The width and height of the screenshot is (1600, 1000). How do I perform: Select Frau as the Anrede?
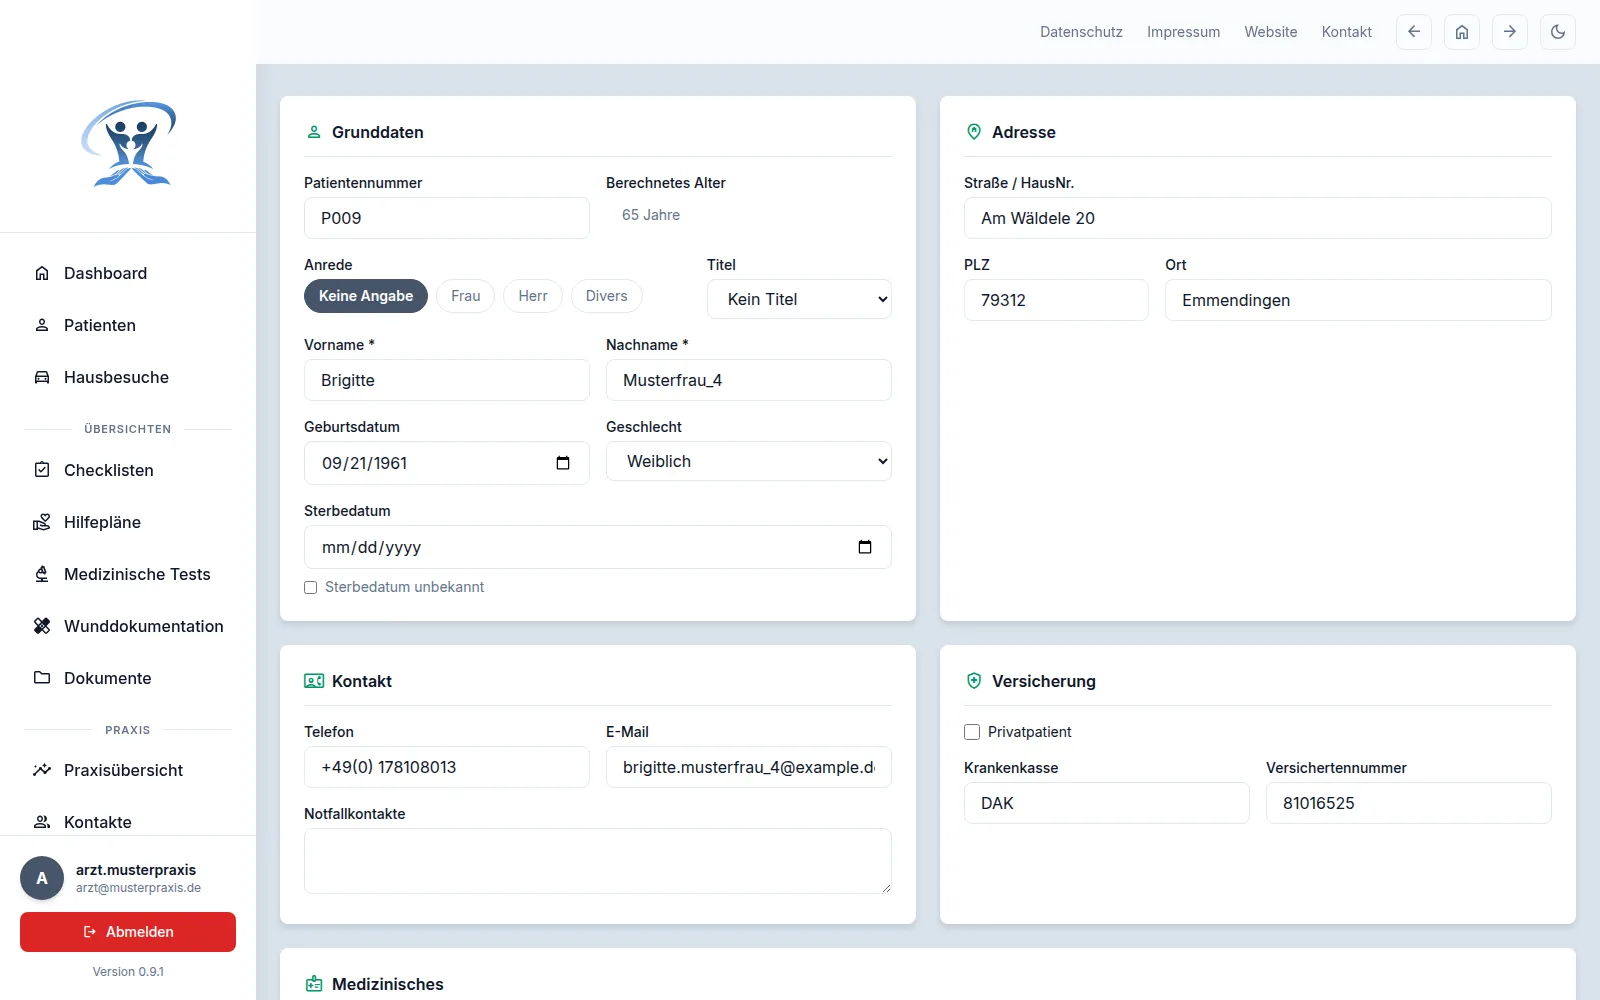(x=466, y=296)
